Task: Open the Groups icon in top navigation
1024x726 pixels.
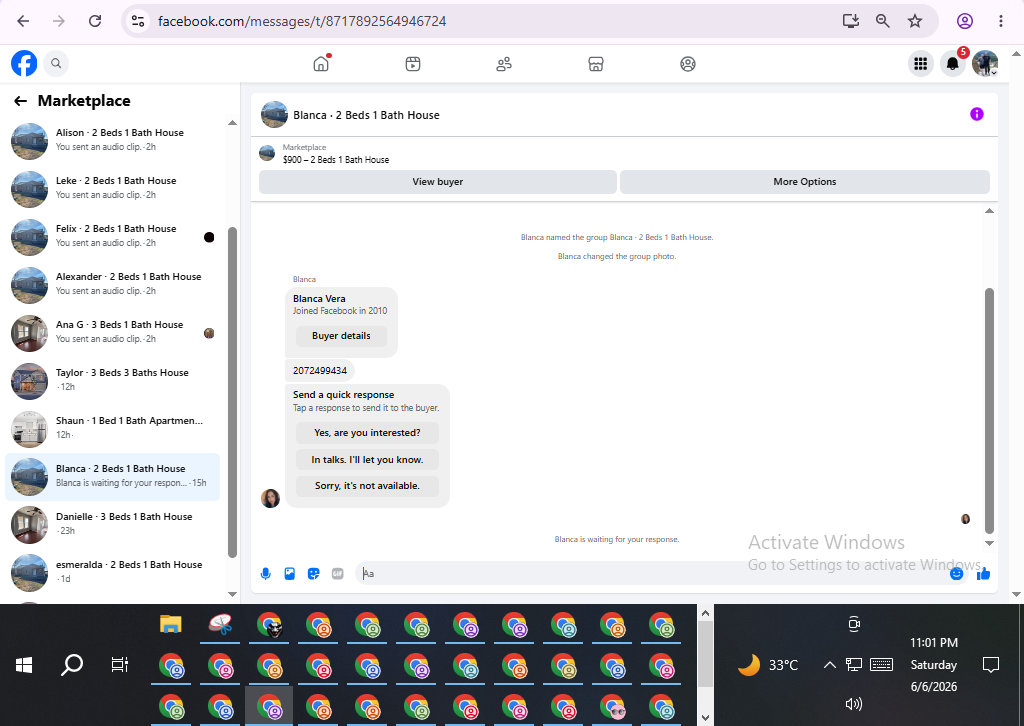Action: tap(688, 63)
